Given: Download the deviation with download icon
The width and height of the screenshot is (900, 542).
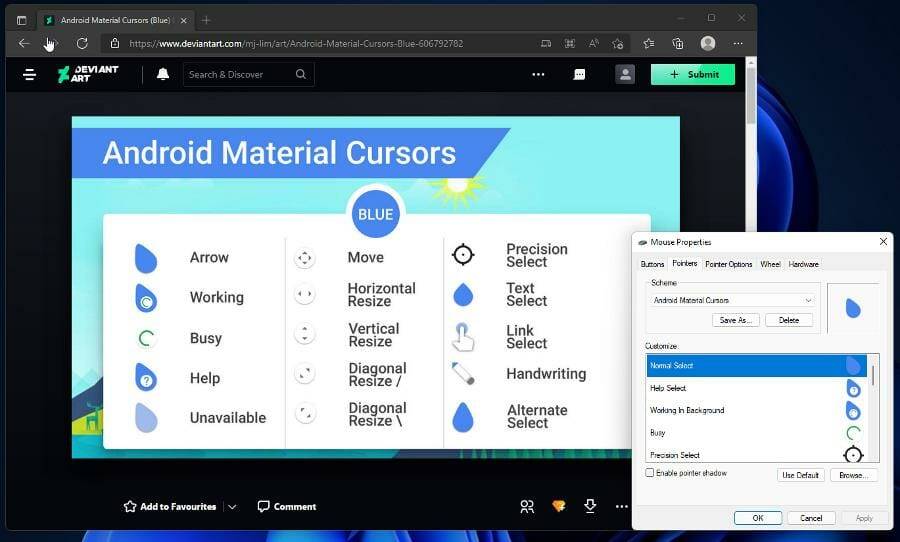Looking at the screenshot, I should (x=590, y=506).
